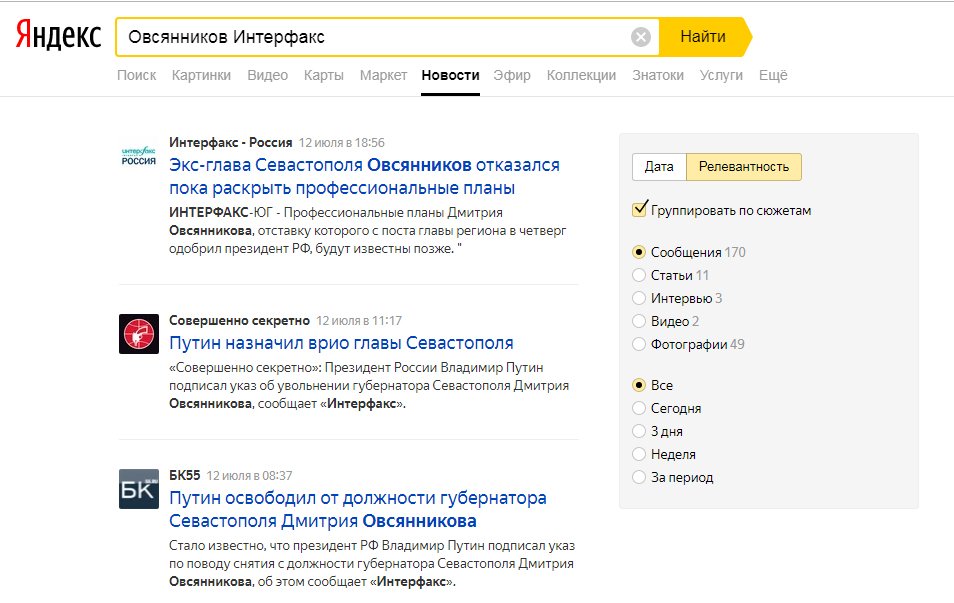Screen dimensions: 954x603
Task: Open article Путин назначил врио главы Севастополя
Action: [341, 343]
